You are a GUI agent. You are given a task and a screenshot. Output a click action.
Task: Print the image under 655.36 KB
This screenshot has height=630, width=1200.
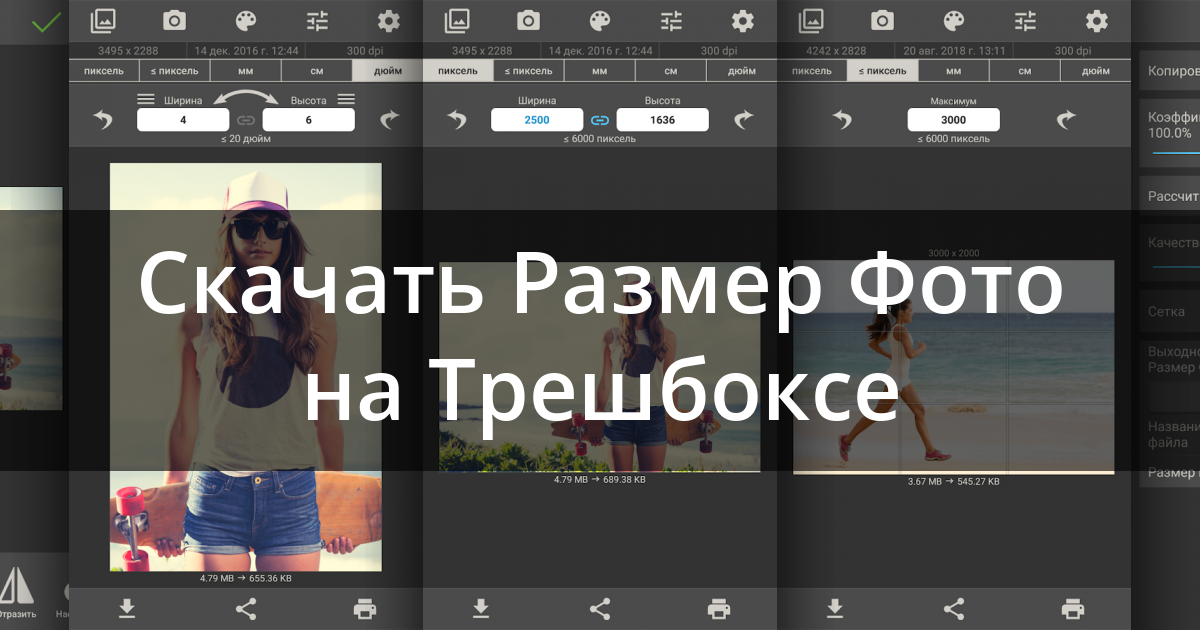365,607
